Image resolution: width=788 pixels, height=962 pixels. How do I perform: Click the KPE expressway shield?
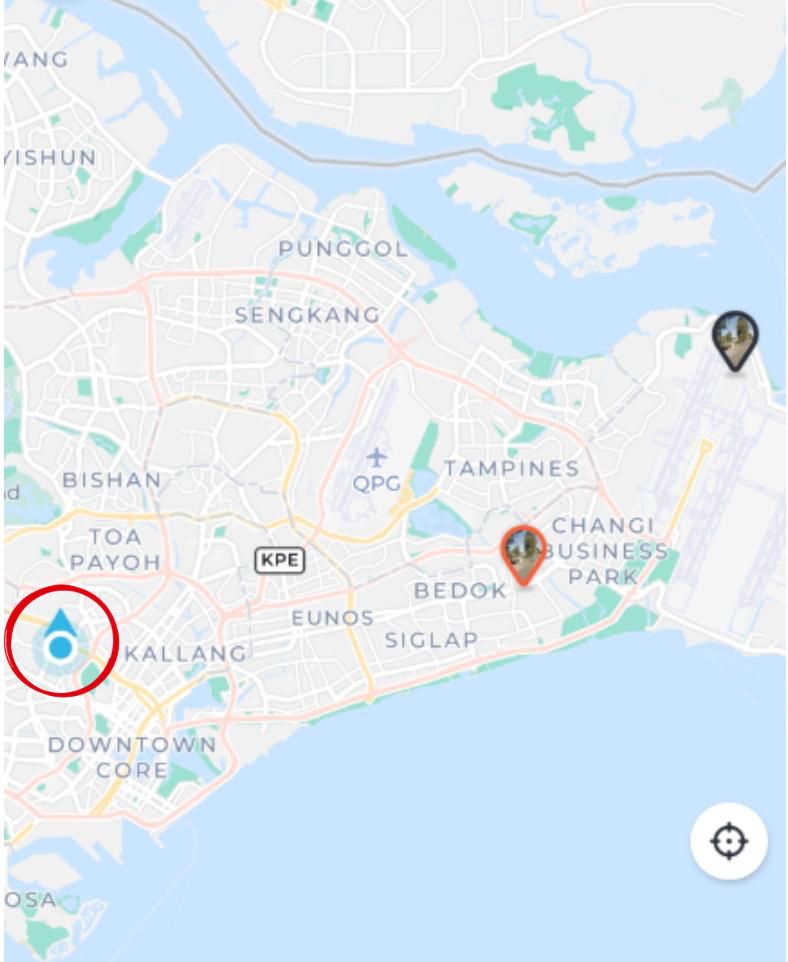coord(280,560)
